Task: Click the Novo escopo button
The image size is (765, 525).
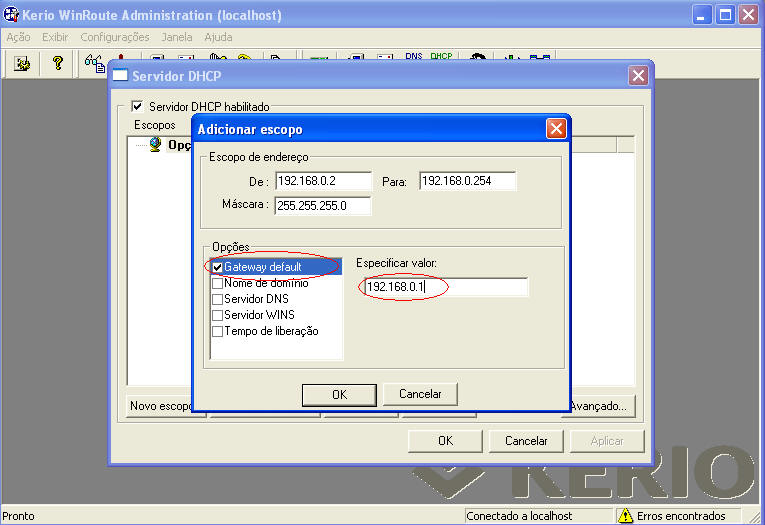Action: 160,406
